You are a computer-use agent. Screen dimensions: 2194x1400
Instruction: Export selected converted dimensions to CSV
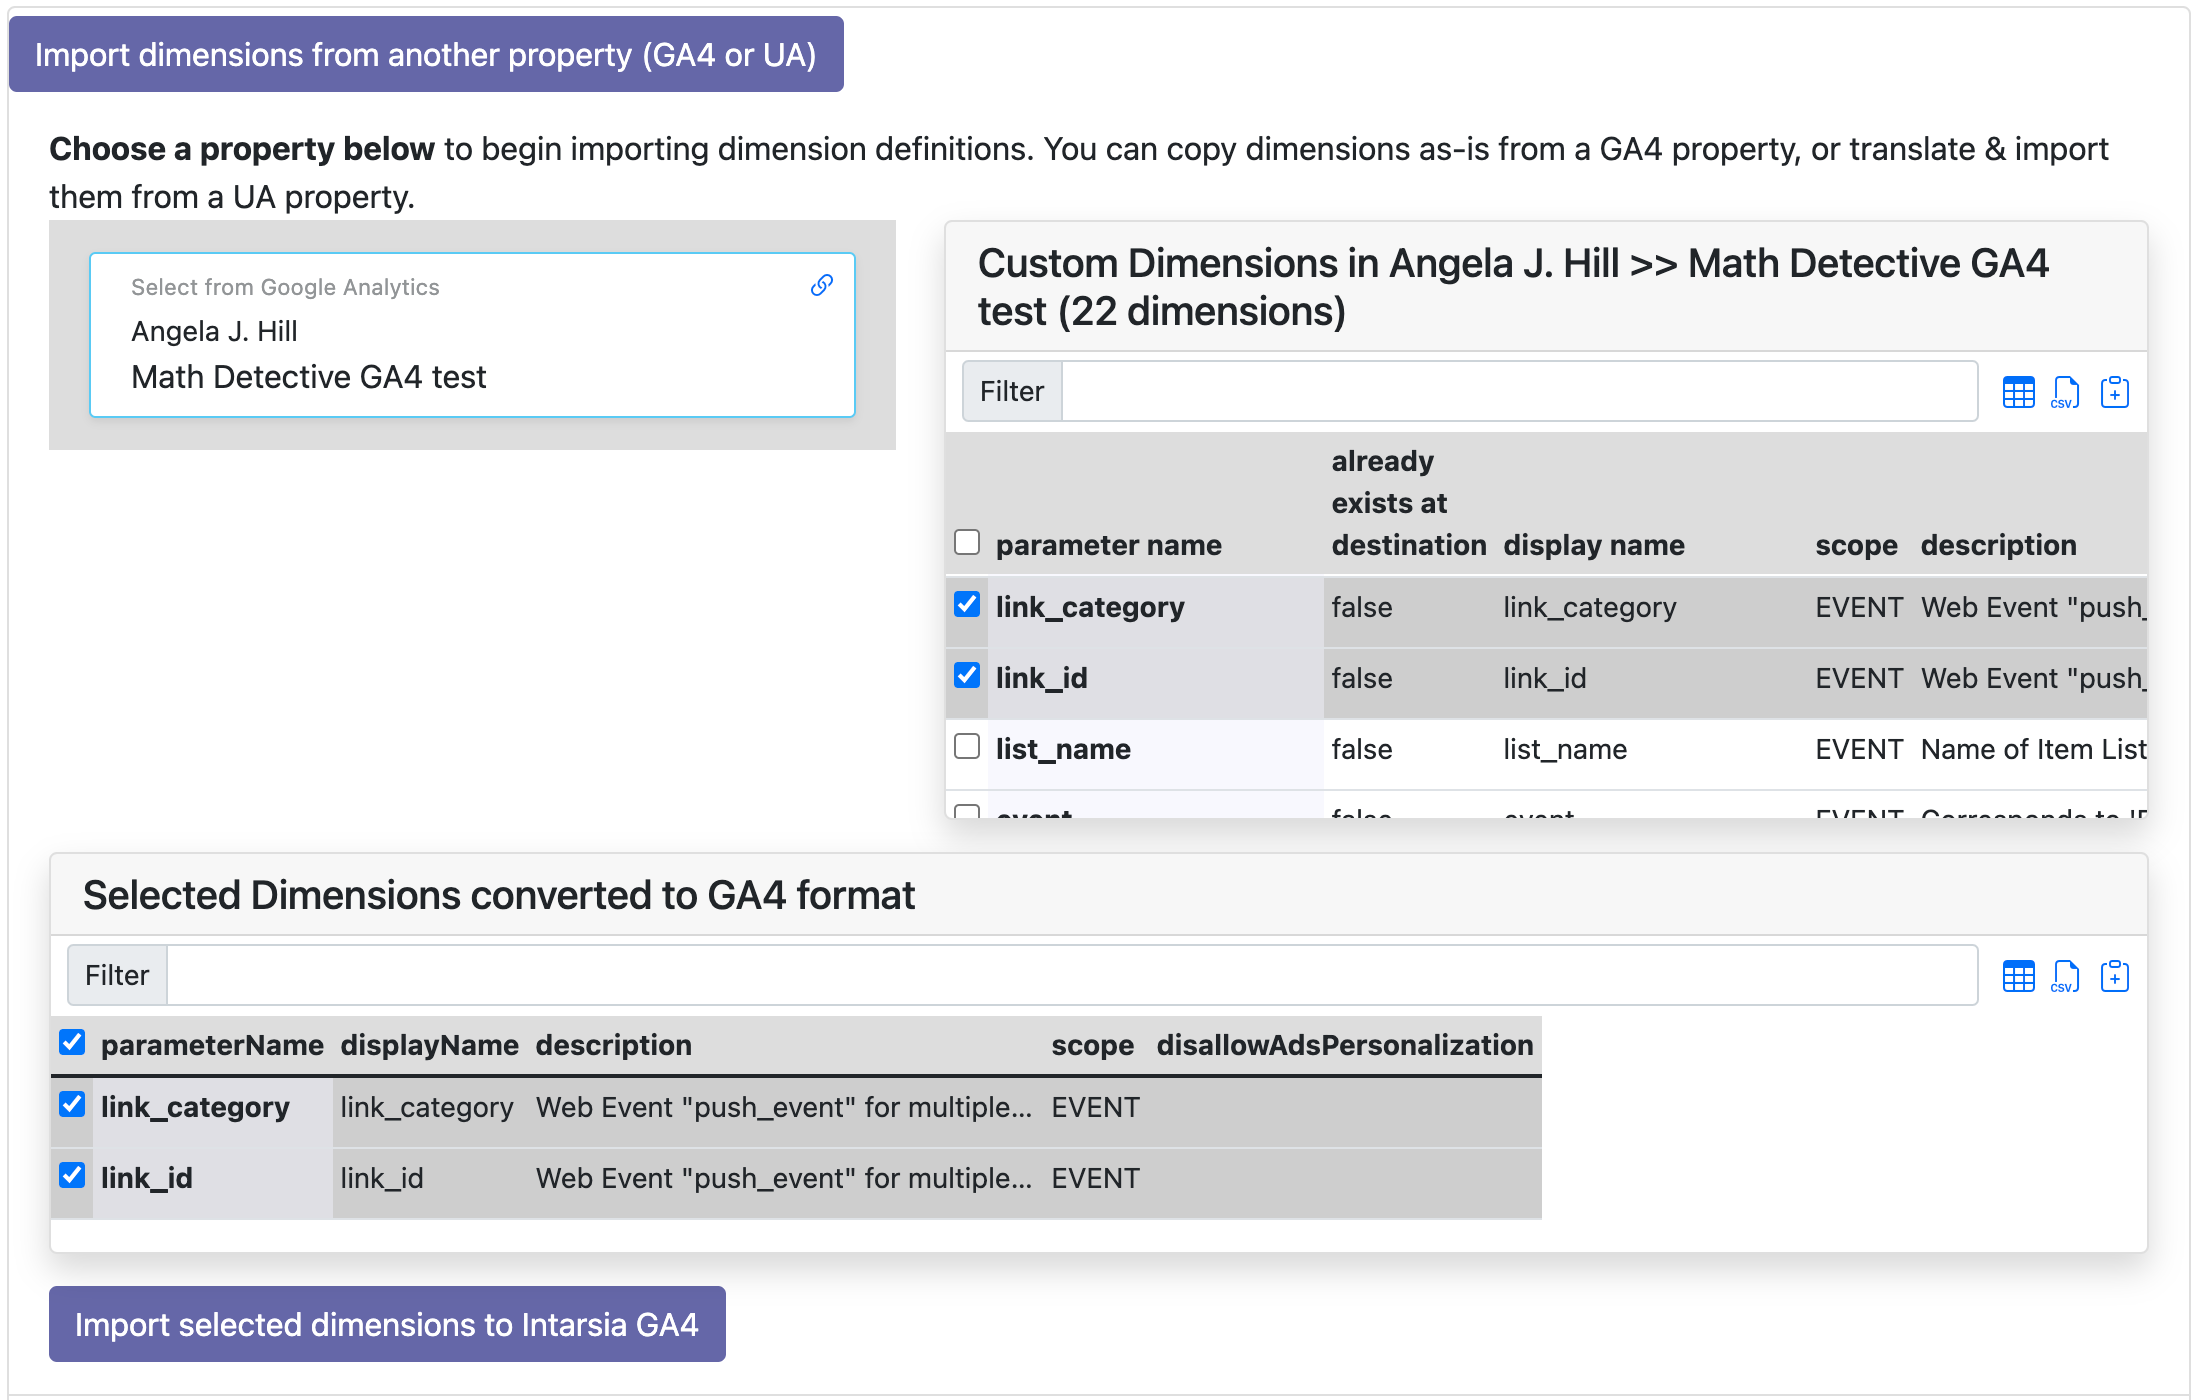pyautogui.click(x=2064, y=975)
